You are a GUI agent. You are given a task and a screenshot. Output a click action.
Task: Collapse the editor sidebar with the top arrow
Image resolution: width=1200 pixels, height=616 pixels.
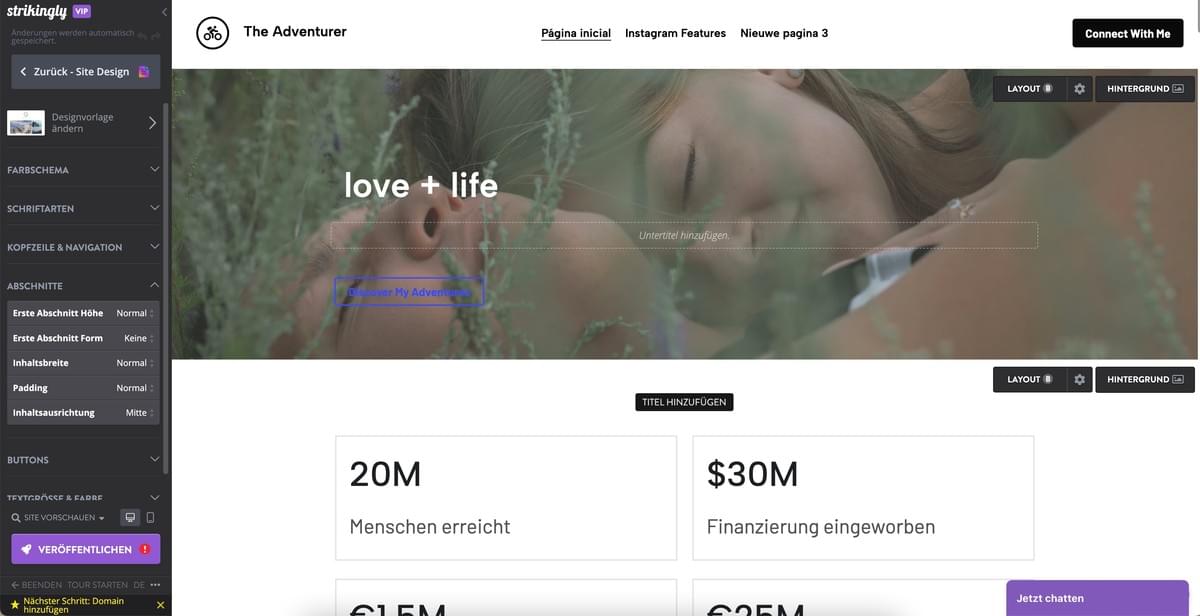164,12
